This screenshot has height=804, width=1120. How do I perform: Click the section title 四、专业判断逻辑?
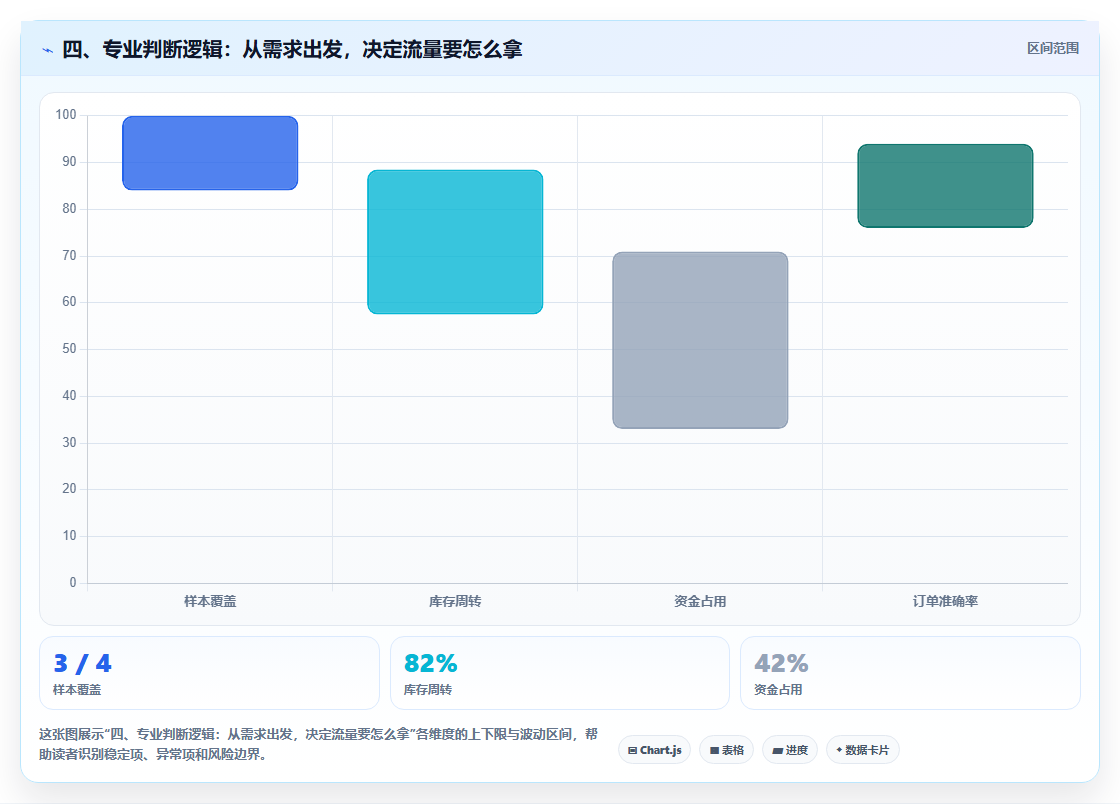[292, 49]
